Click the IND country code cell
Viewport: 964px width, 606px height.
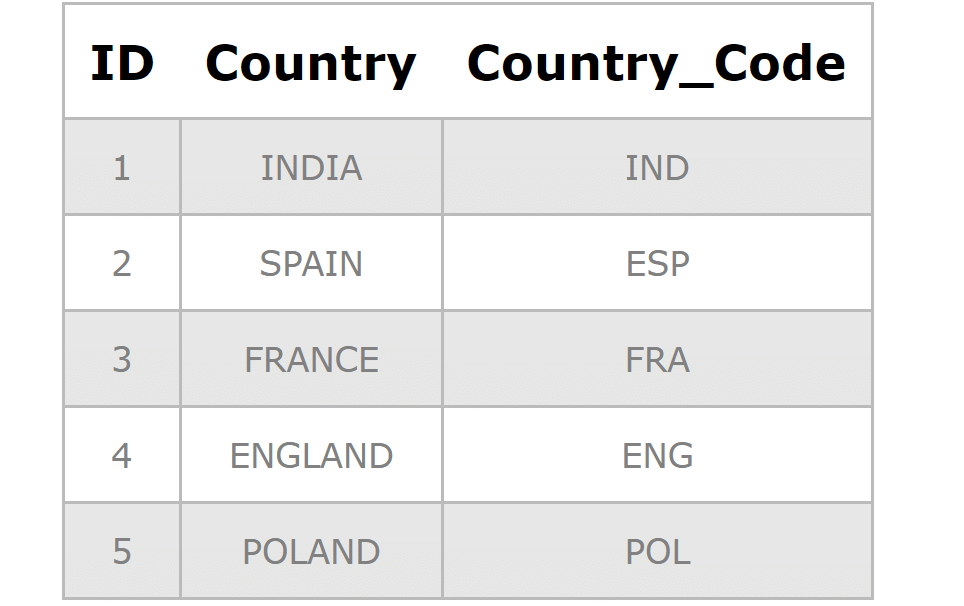657,168
